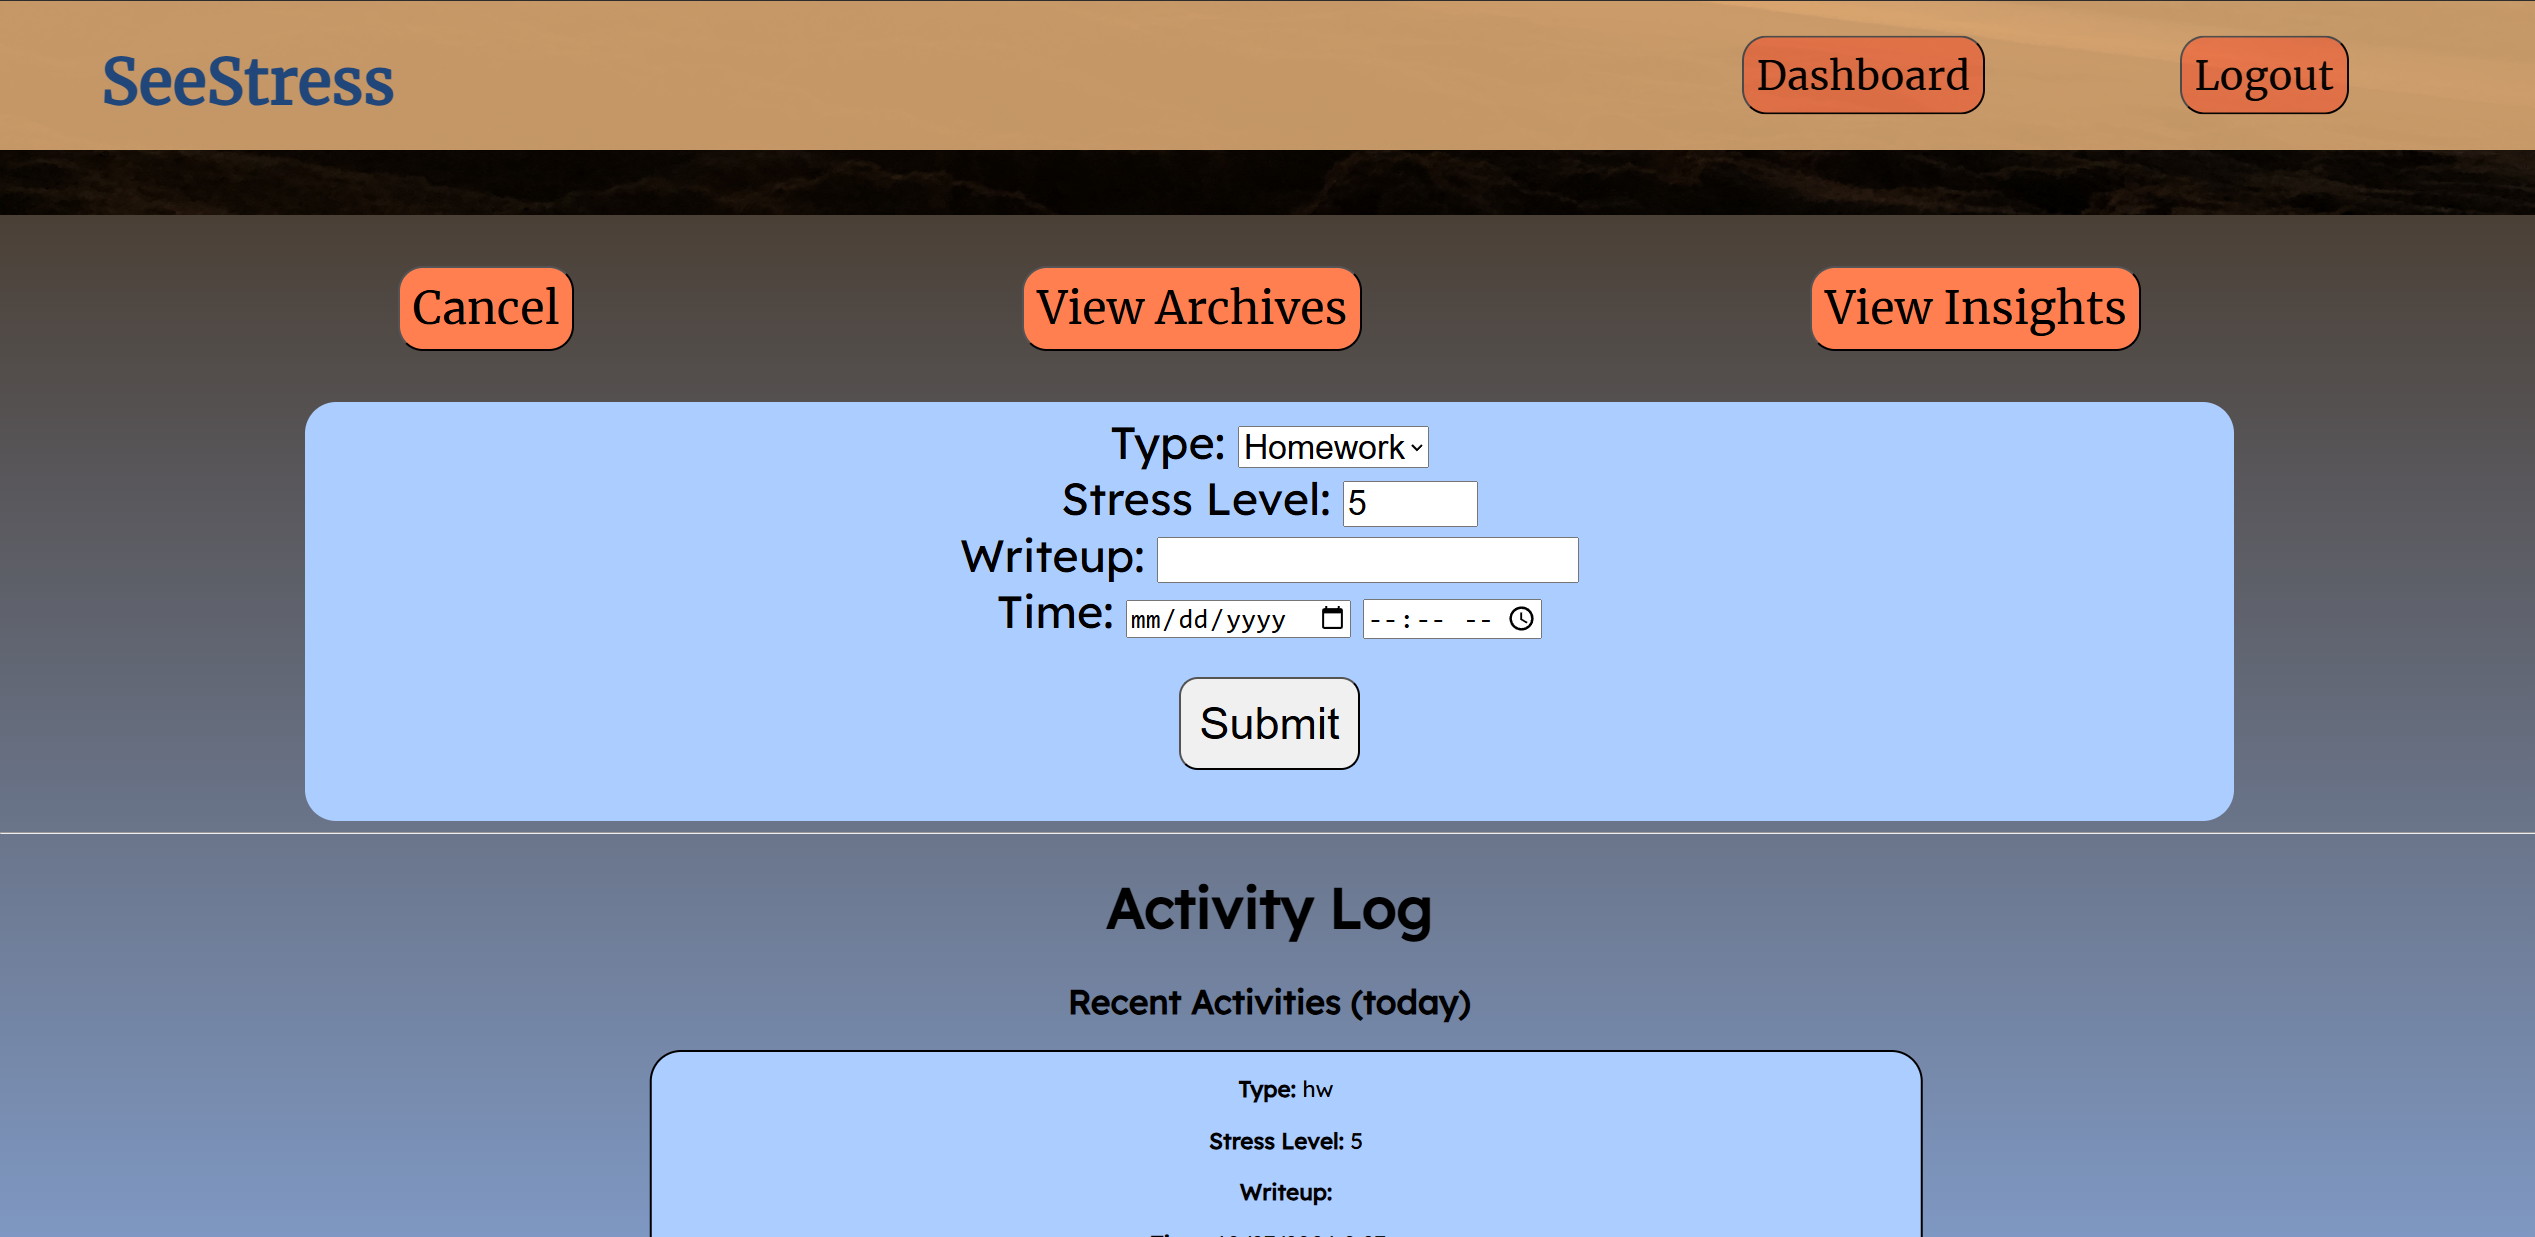Image resolution: width=2535 pixels, height=1237 pixels.
Task: Select the mm month segment of date
Action: coord(1146,620)
